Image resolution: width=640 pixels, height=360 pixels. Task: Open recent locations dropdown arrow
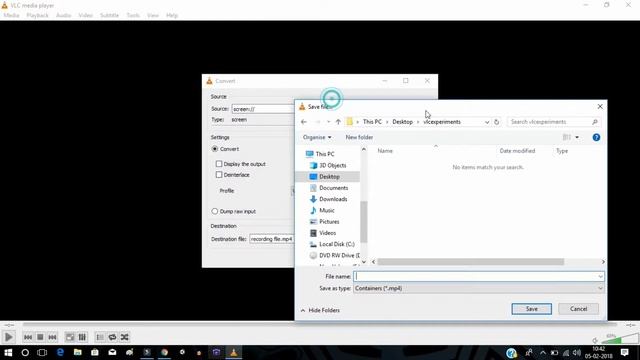[328, 122]
